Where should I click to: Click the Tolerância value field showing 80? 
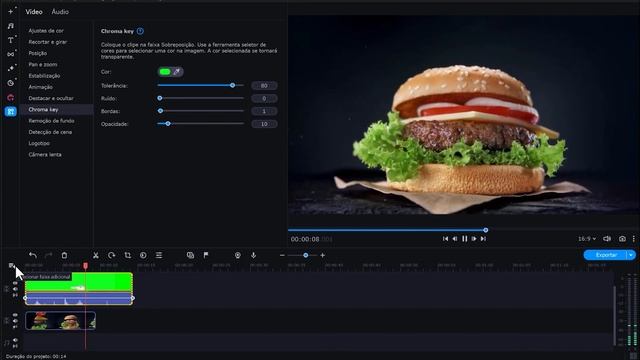[x=264, y=86]
